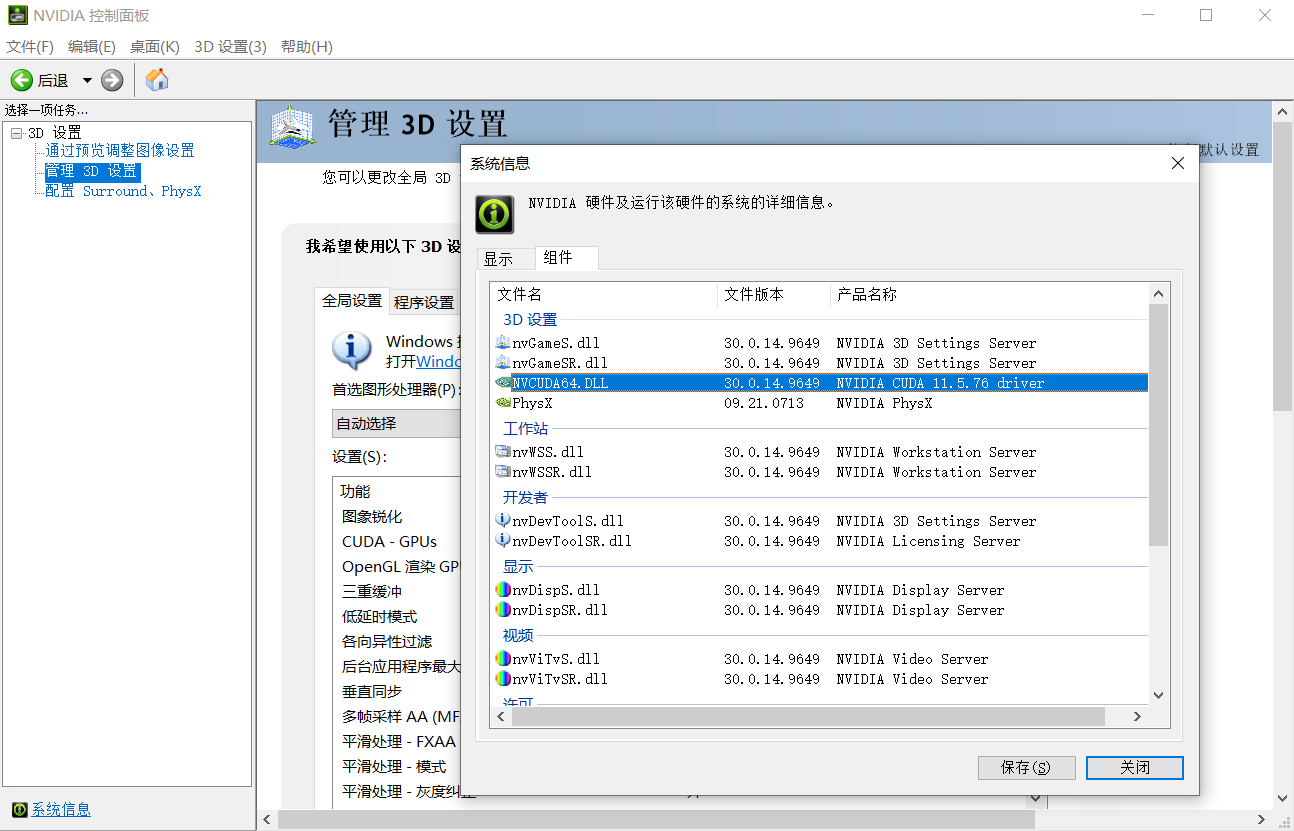This screenshot has height=831, width=1294.
Task: Click the 关闭 button in the dialog
Action: (x=1135, y=768)
